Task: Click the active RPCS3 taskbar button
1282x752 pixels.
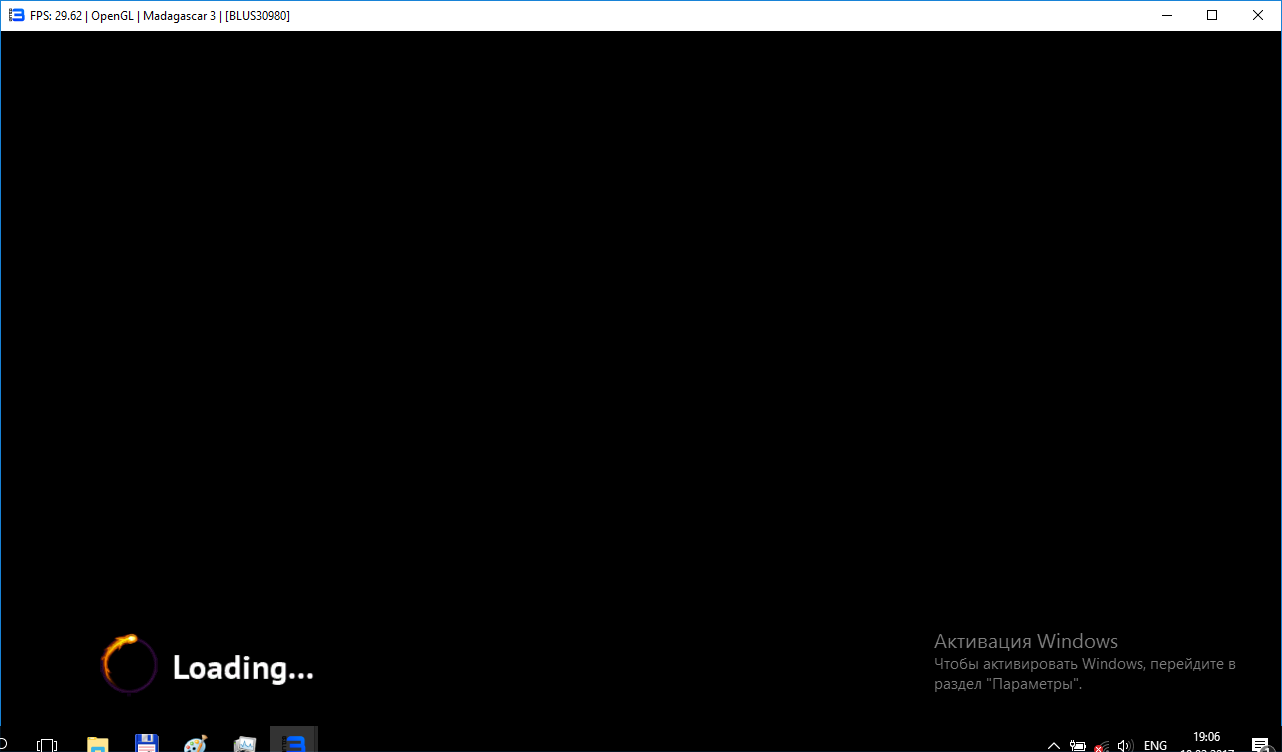Action: point(294,742)
